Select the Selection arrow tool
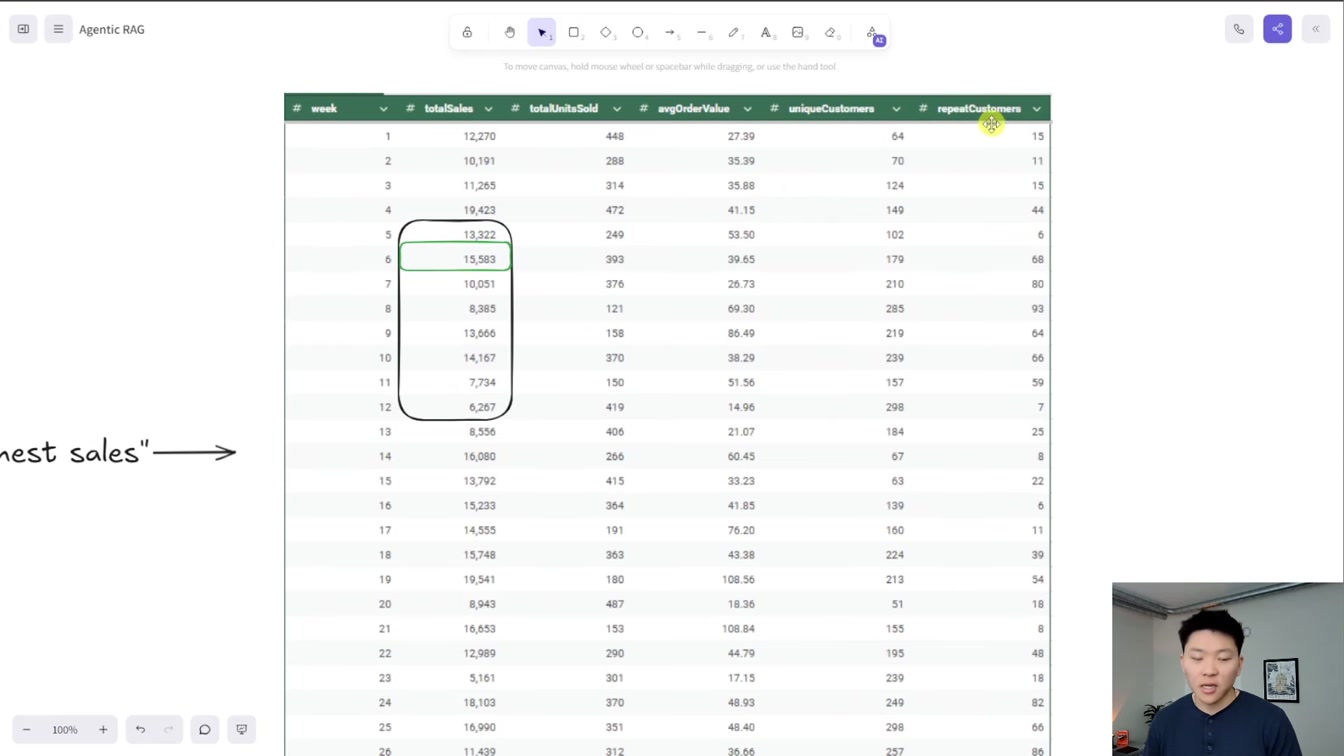 click(542, 32)
